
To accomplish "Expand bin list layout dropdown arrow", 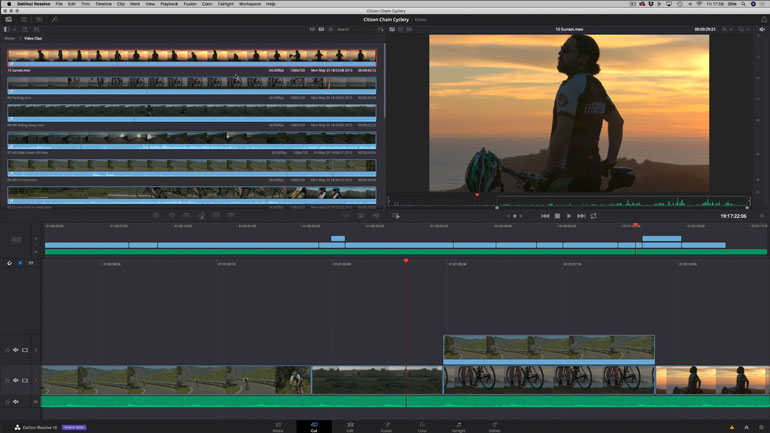I will point(14,29).
